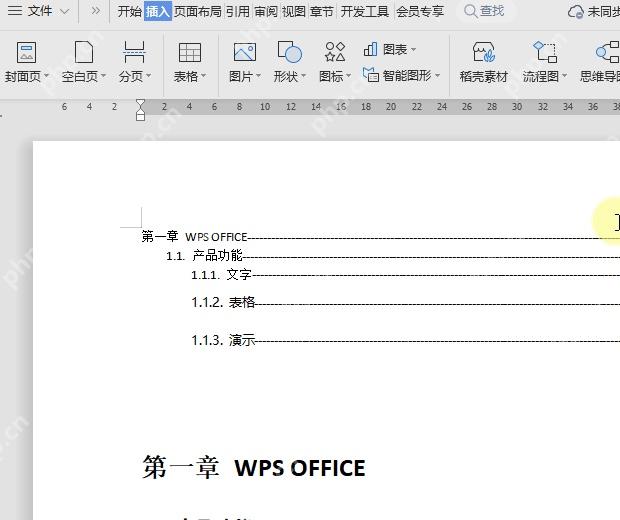This screenshot has width=620, height=520.
Task: Open the Developer Tools (开发工具) tab
Action: click(x=365, y=11)
